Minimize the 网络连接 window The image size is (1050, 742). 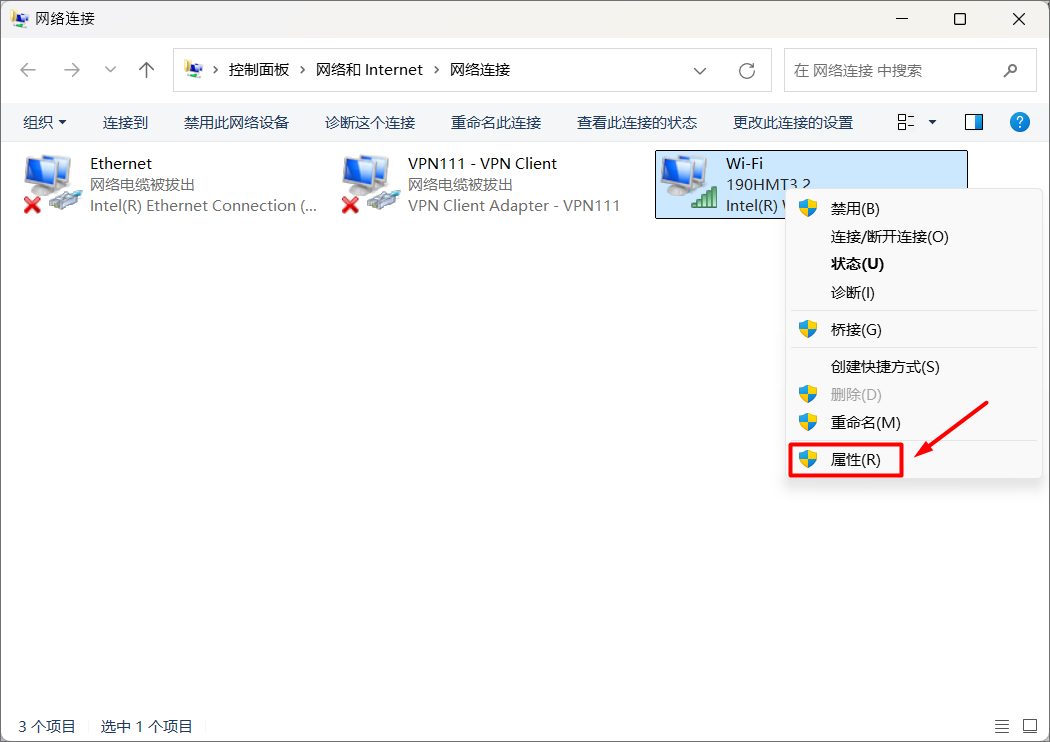901,19
